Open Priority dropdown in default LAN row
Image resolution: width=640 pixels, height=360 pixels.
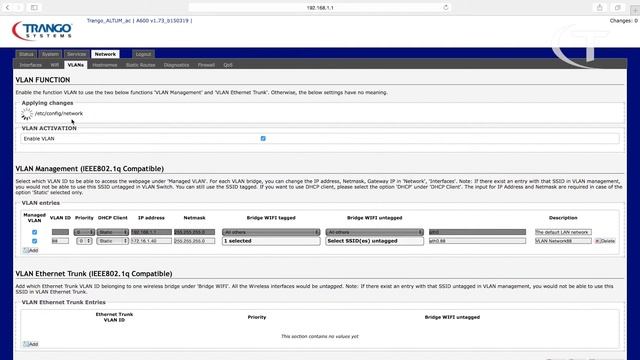click(84, 232)
